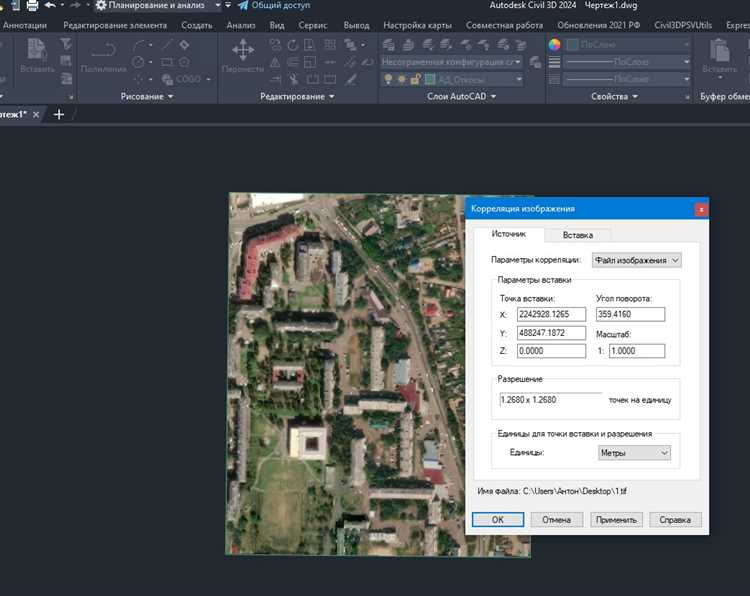This screenshot has width=750, height=596.
Task: Select the Arc drawing tool
Action: 139,45
